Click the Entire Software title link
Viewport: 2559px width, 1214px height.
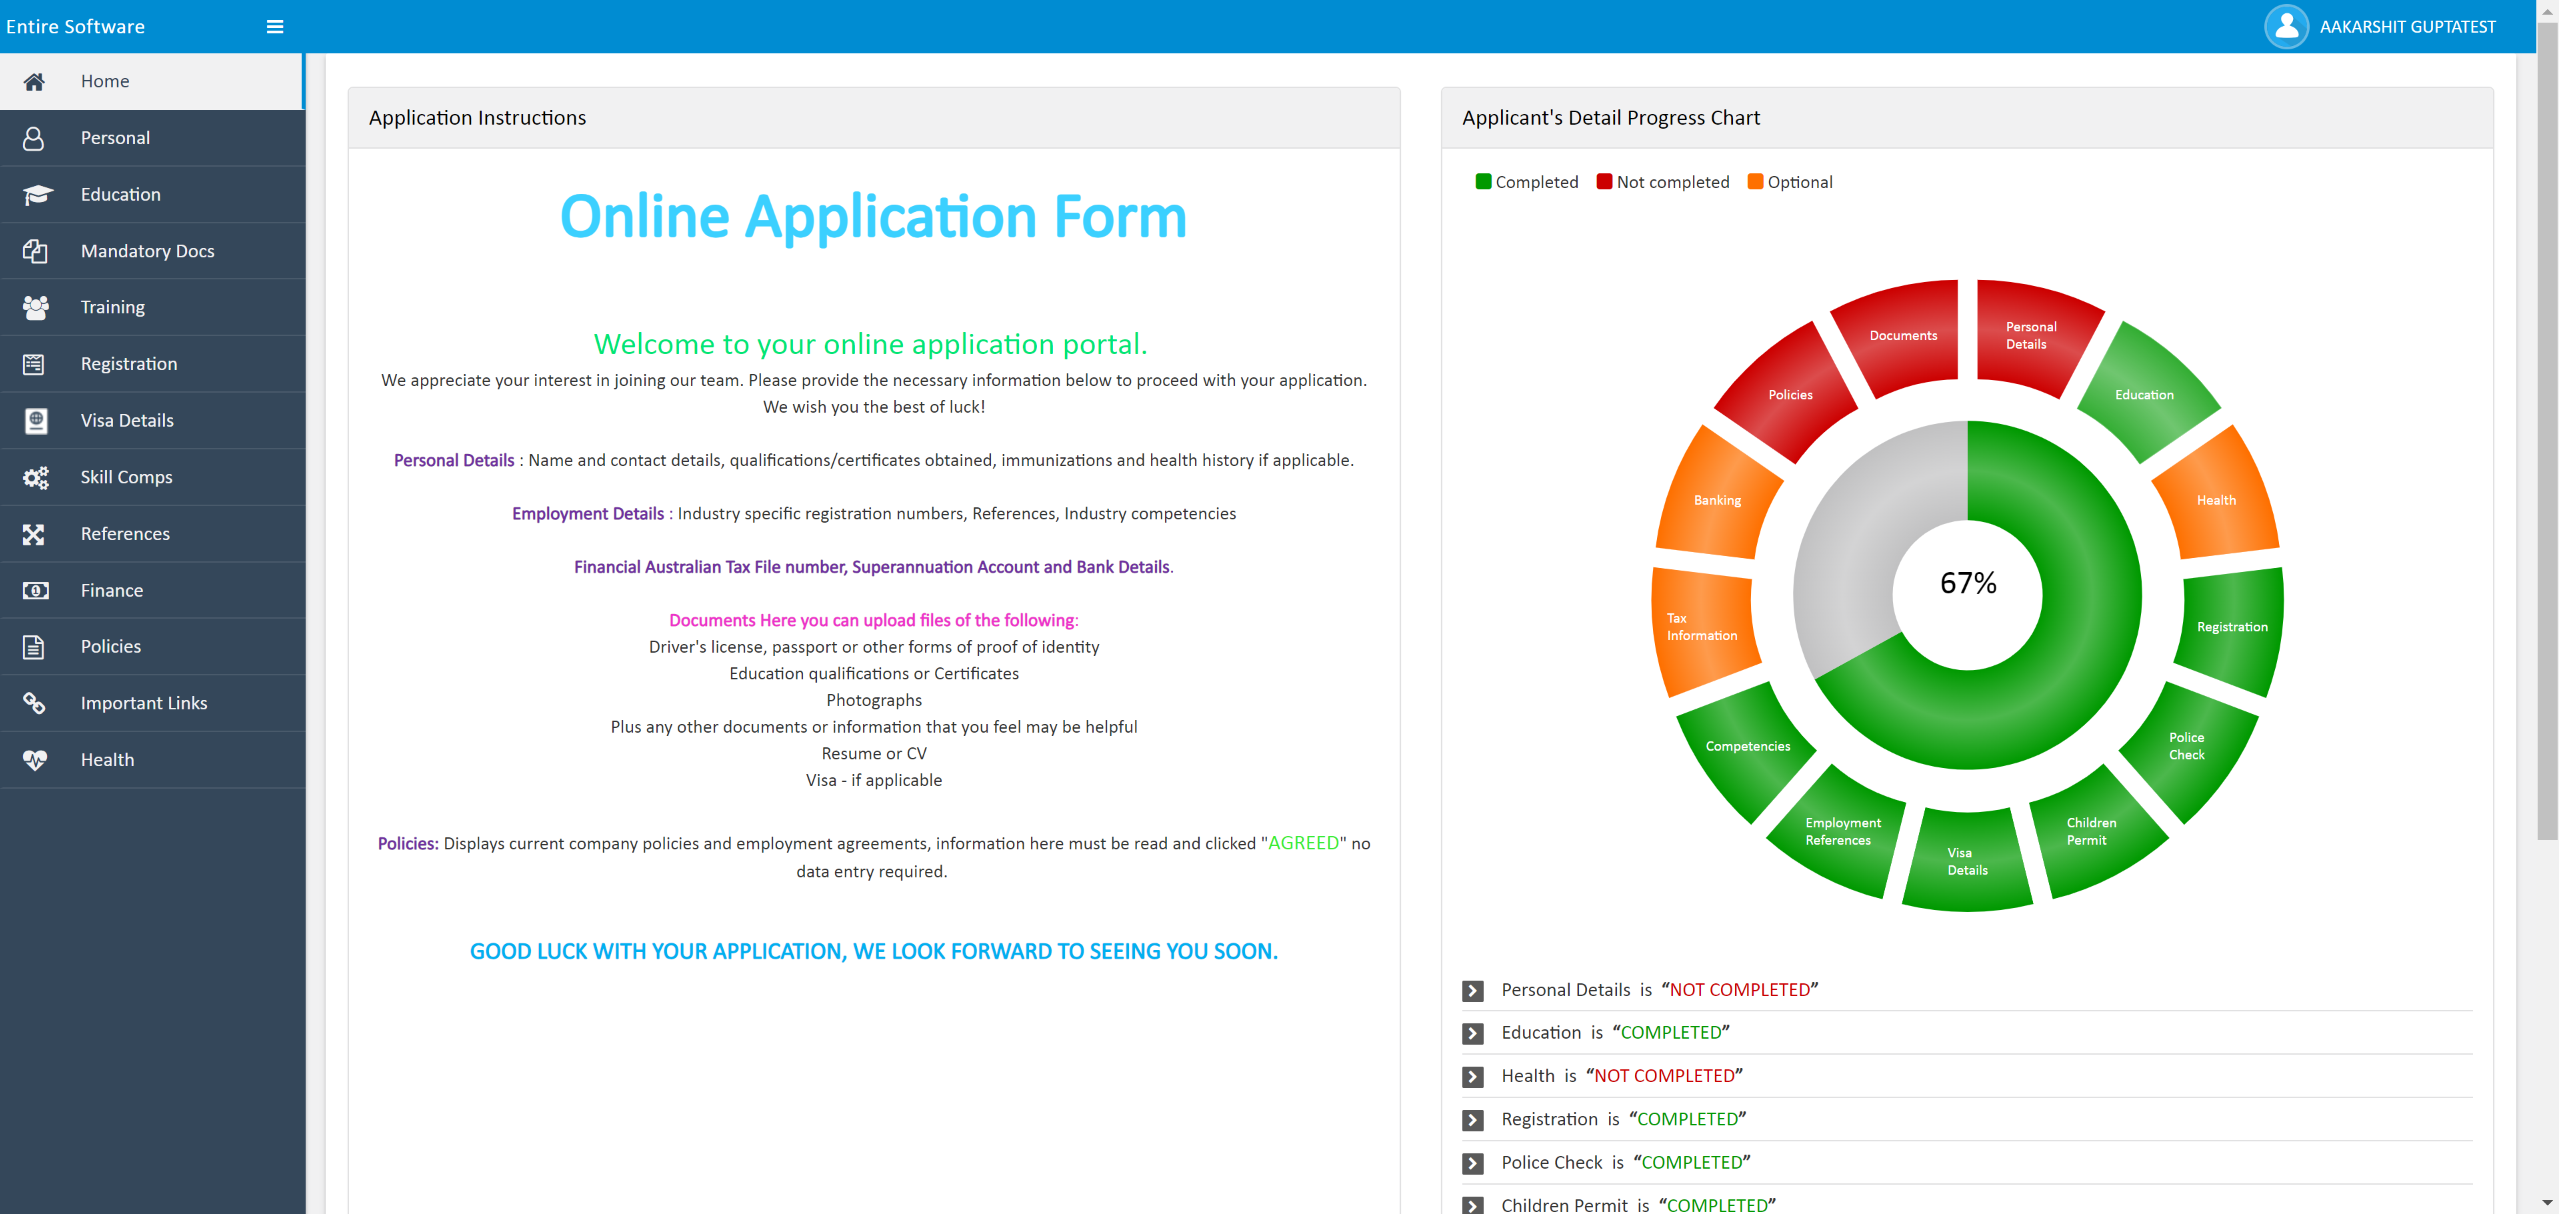click(75, 27)
